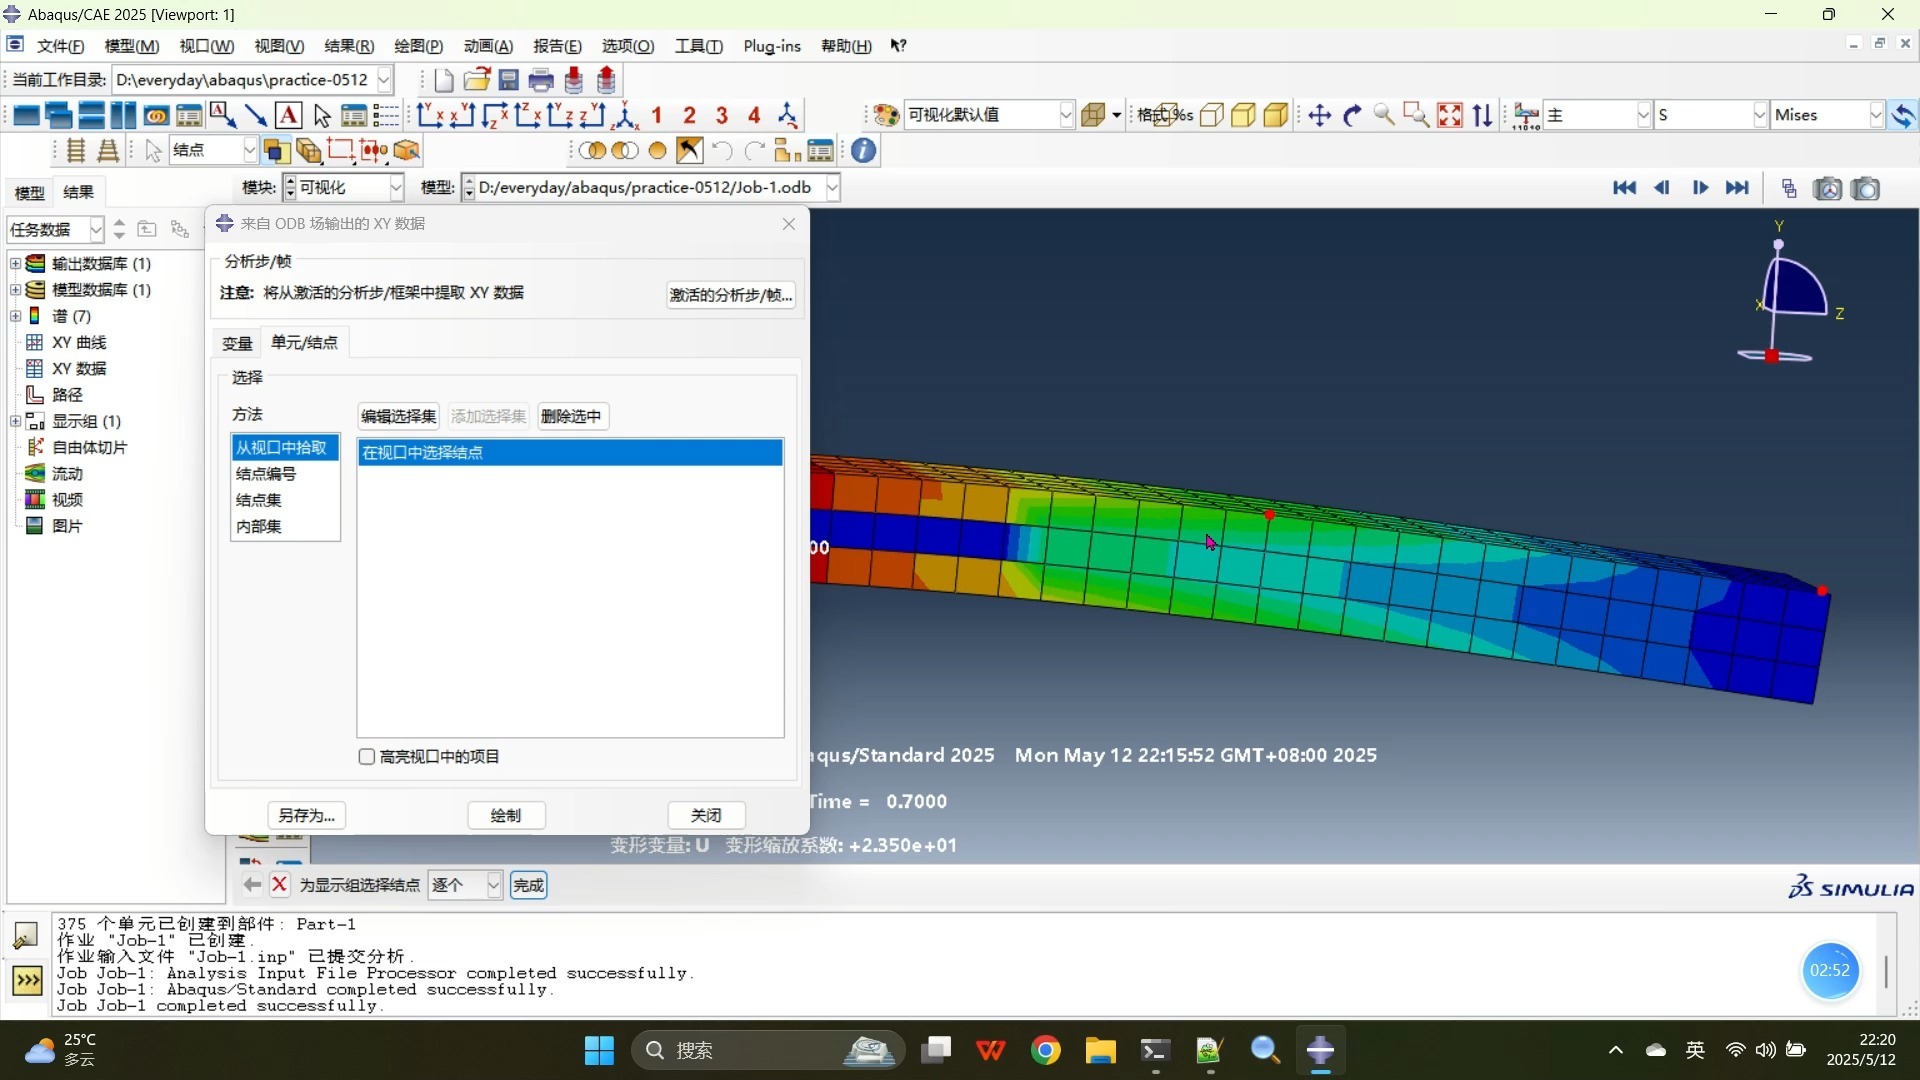Click the New model database icon
Image resolution: width=1920 pixels, height=1080 pixels.
coord(444,80)
